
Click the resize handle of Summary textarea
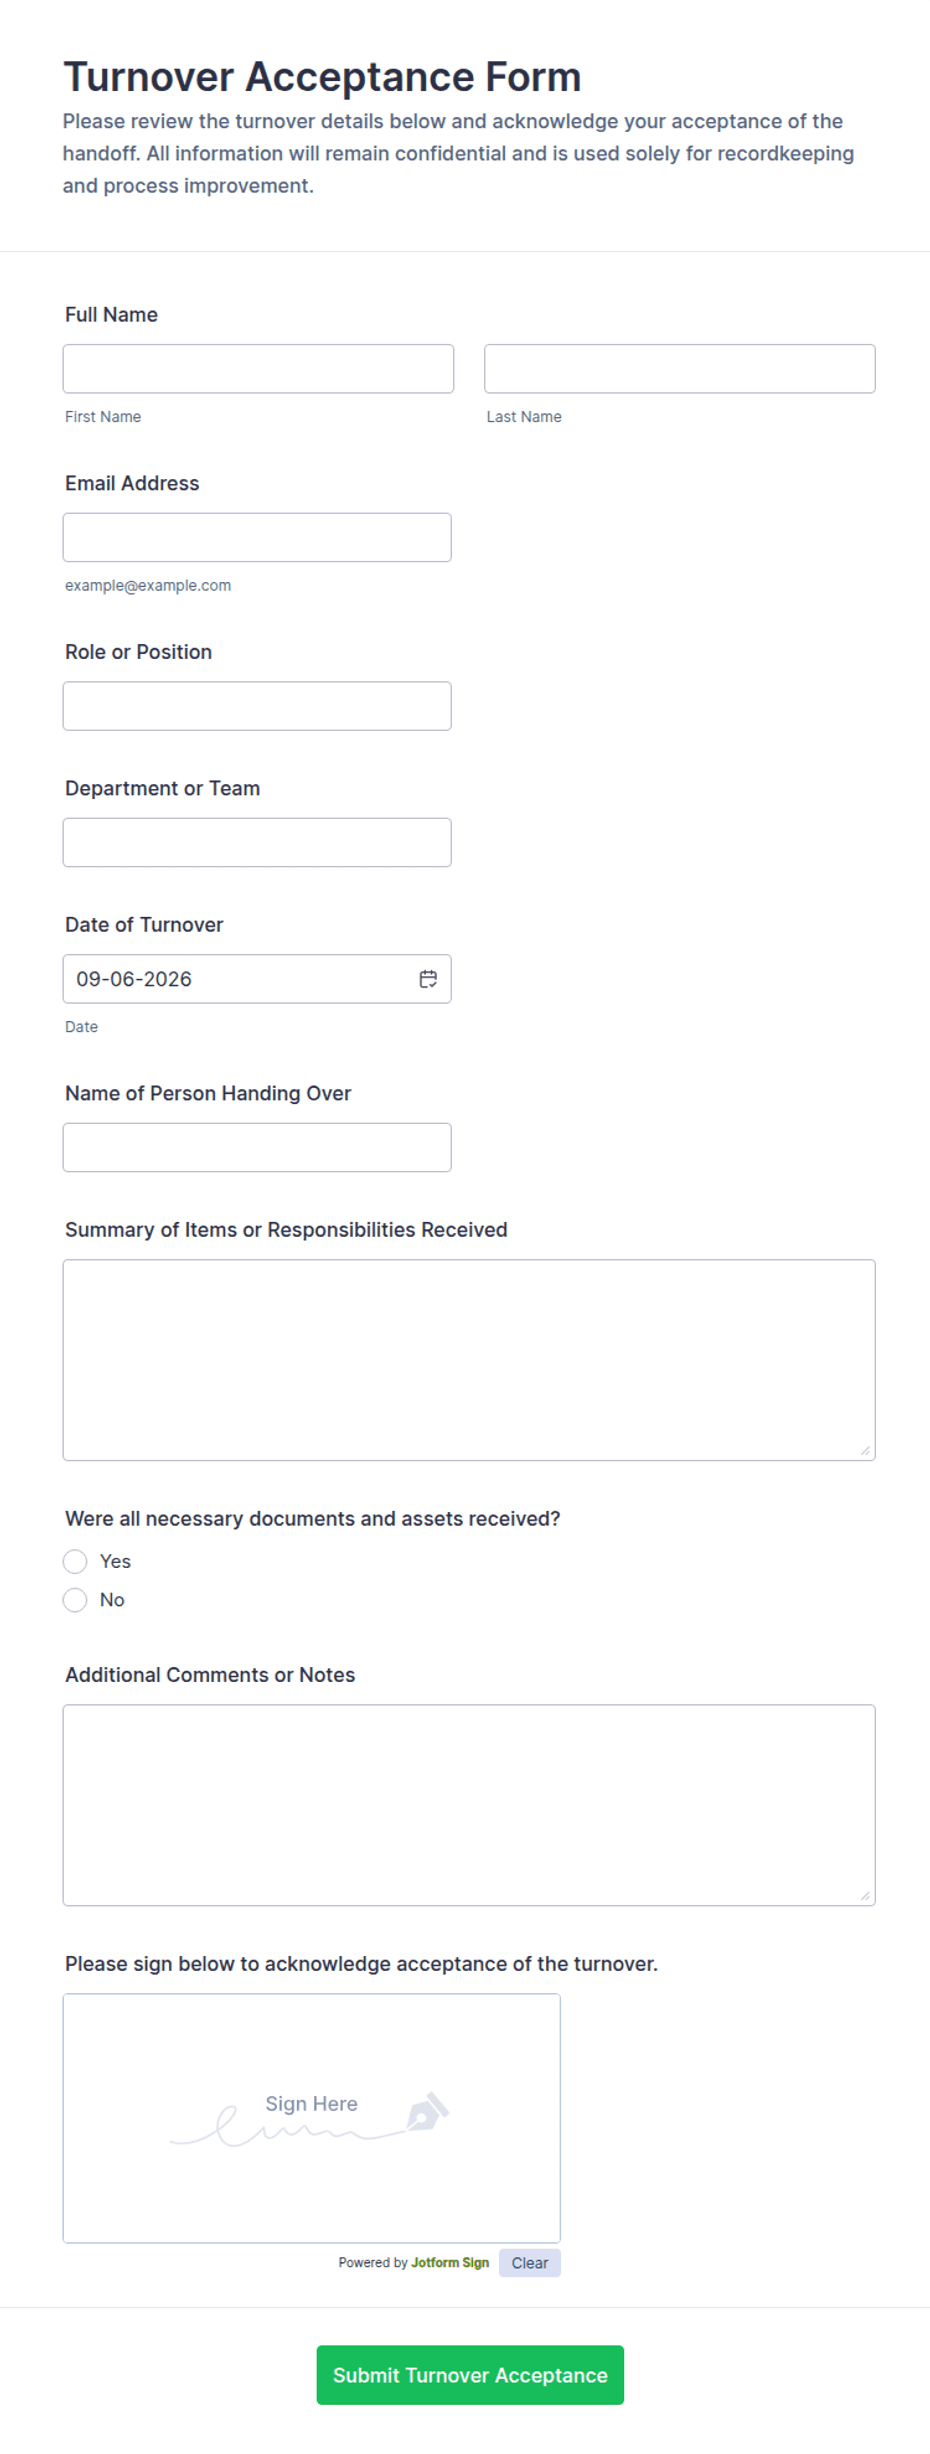tap(865, 1450)
